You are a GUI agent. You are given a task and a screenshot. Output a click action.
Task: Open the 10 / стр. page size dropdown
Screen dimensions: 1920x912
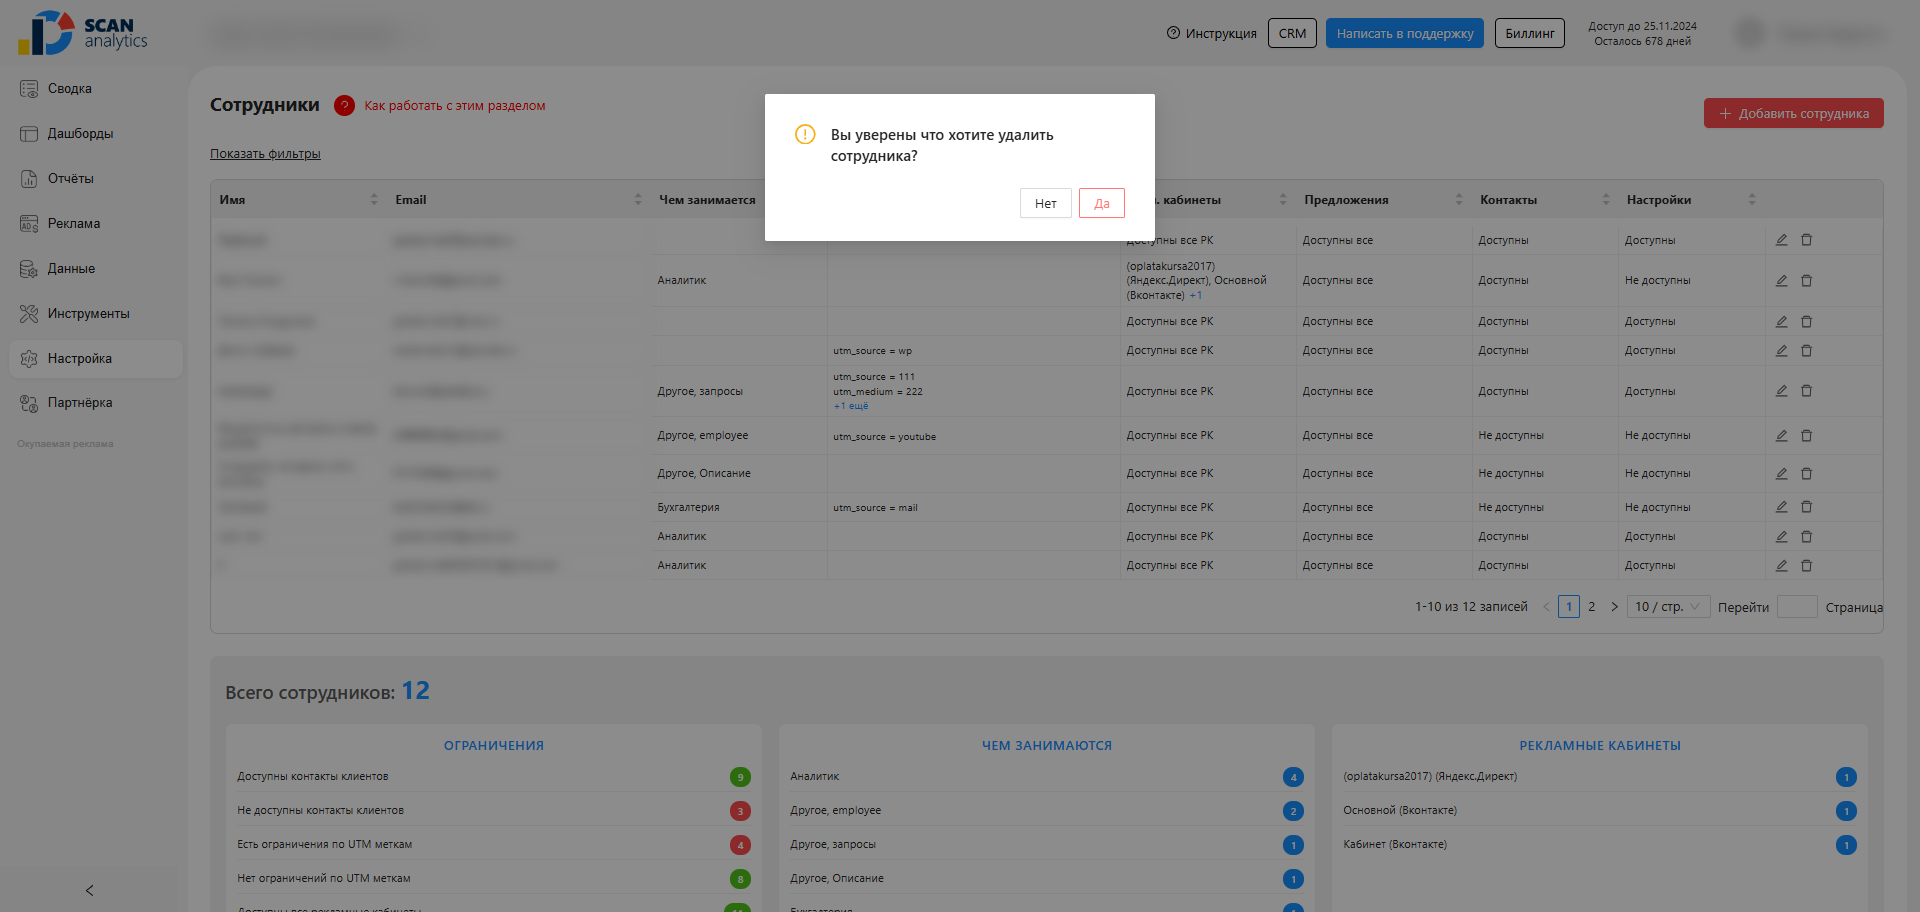pos(1668,607)
